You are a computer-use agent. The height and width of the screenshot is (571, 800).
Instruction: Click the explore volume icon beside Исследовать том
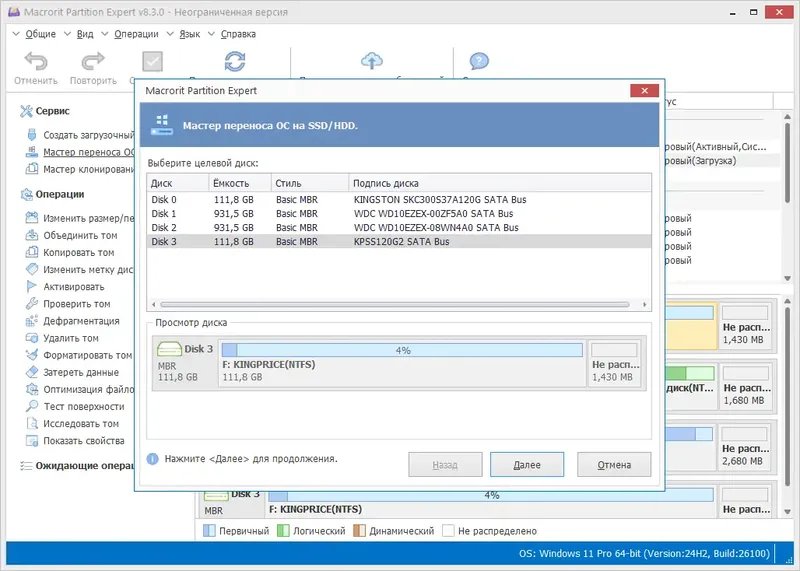32,424
